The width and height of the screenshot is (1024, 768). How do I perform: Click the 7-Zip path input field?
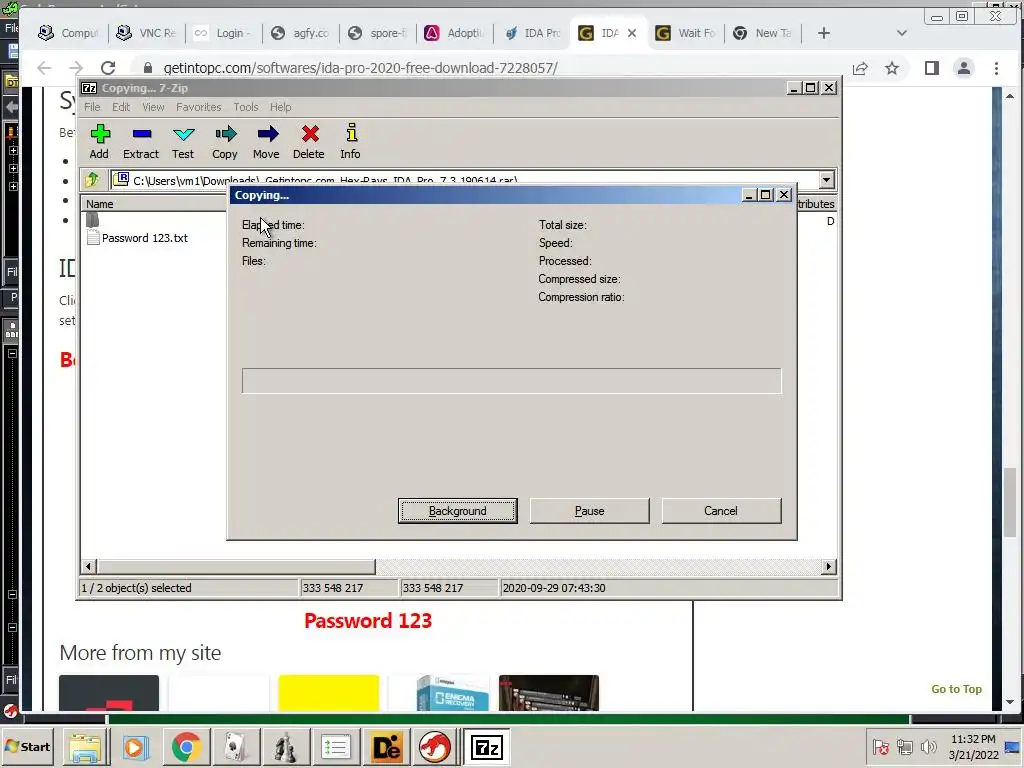click(x=464, y=180)
